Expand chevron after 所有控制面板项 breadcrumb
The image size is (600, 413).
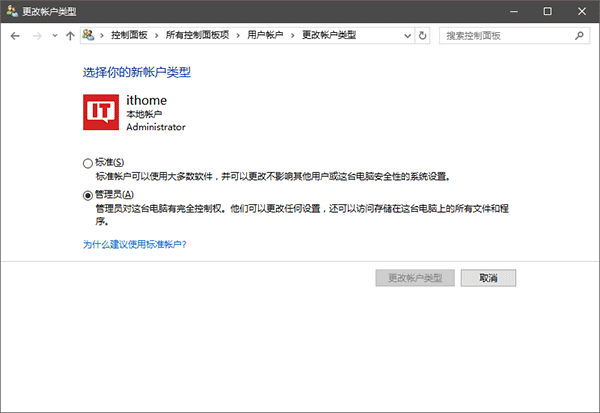pyautogui.click(x=238, y=36)
